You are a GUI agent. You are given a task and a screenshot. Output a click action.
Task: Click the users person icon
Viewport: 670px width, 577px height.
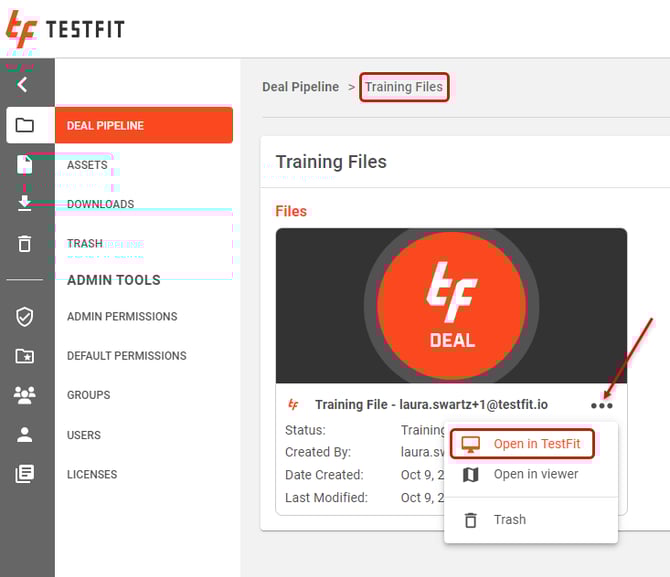click(x=25, y=435)
